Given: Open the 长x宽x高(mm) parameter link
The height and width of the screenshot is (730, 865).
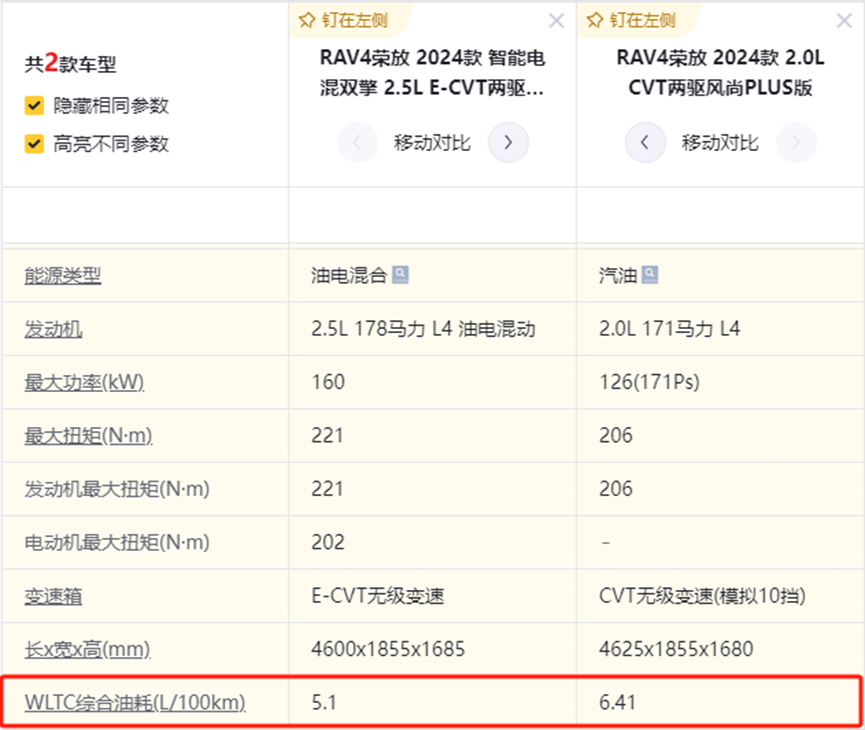Looking at the screenshot, I should (x=87, y=649).
